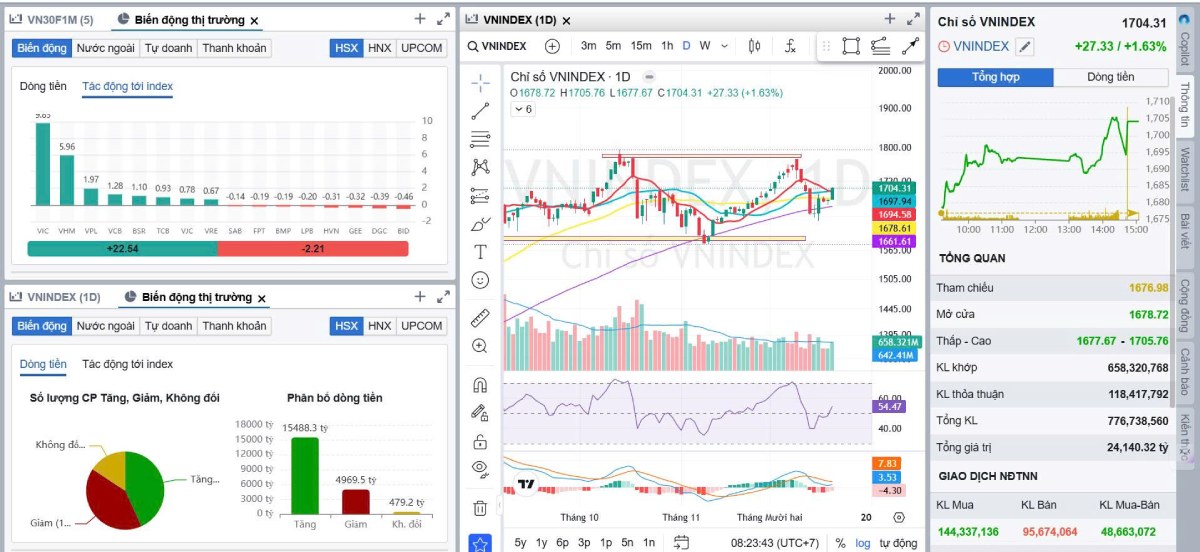Open the Fibonacci retracement tools
Viewport: 1200px width, 552px height.
[480, 139]
